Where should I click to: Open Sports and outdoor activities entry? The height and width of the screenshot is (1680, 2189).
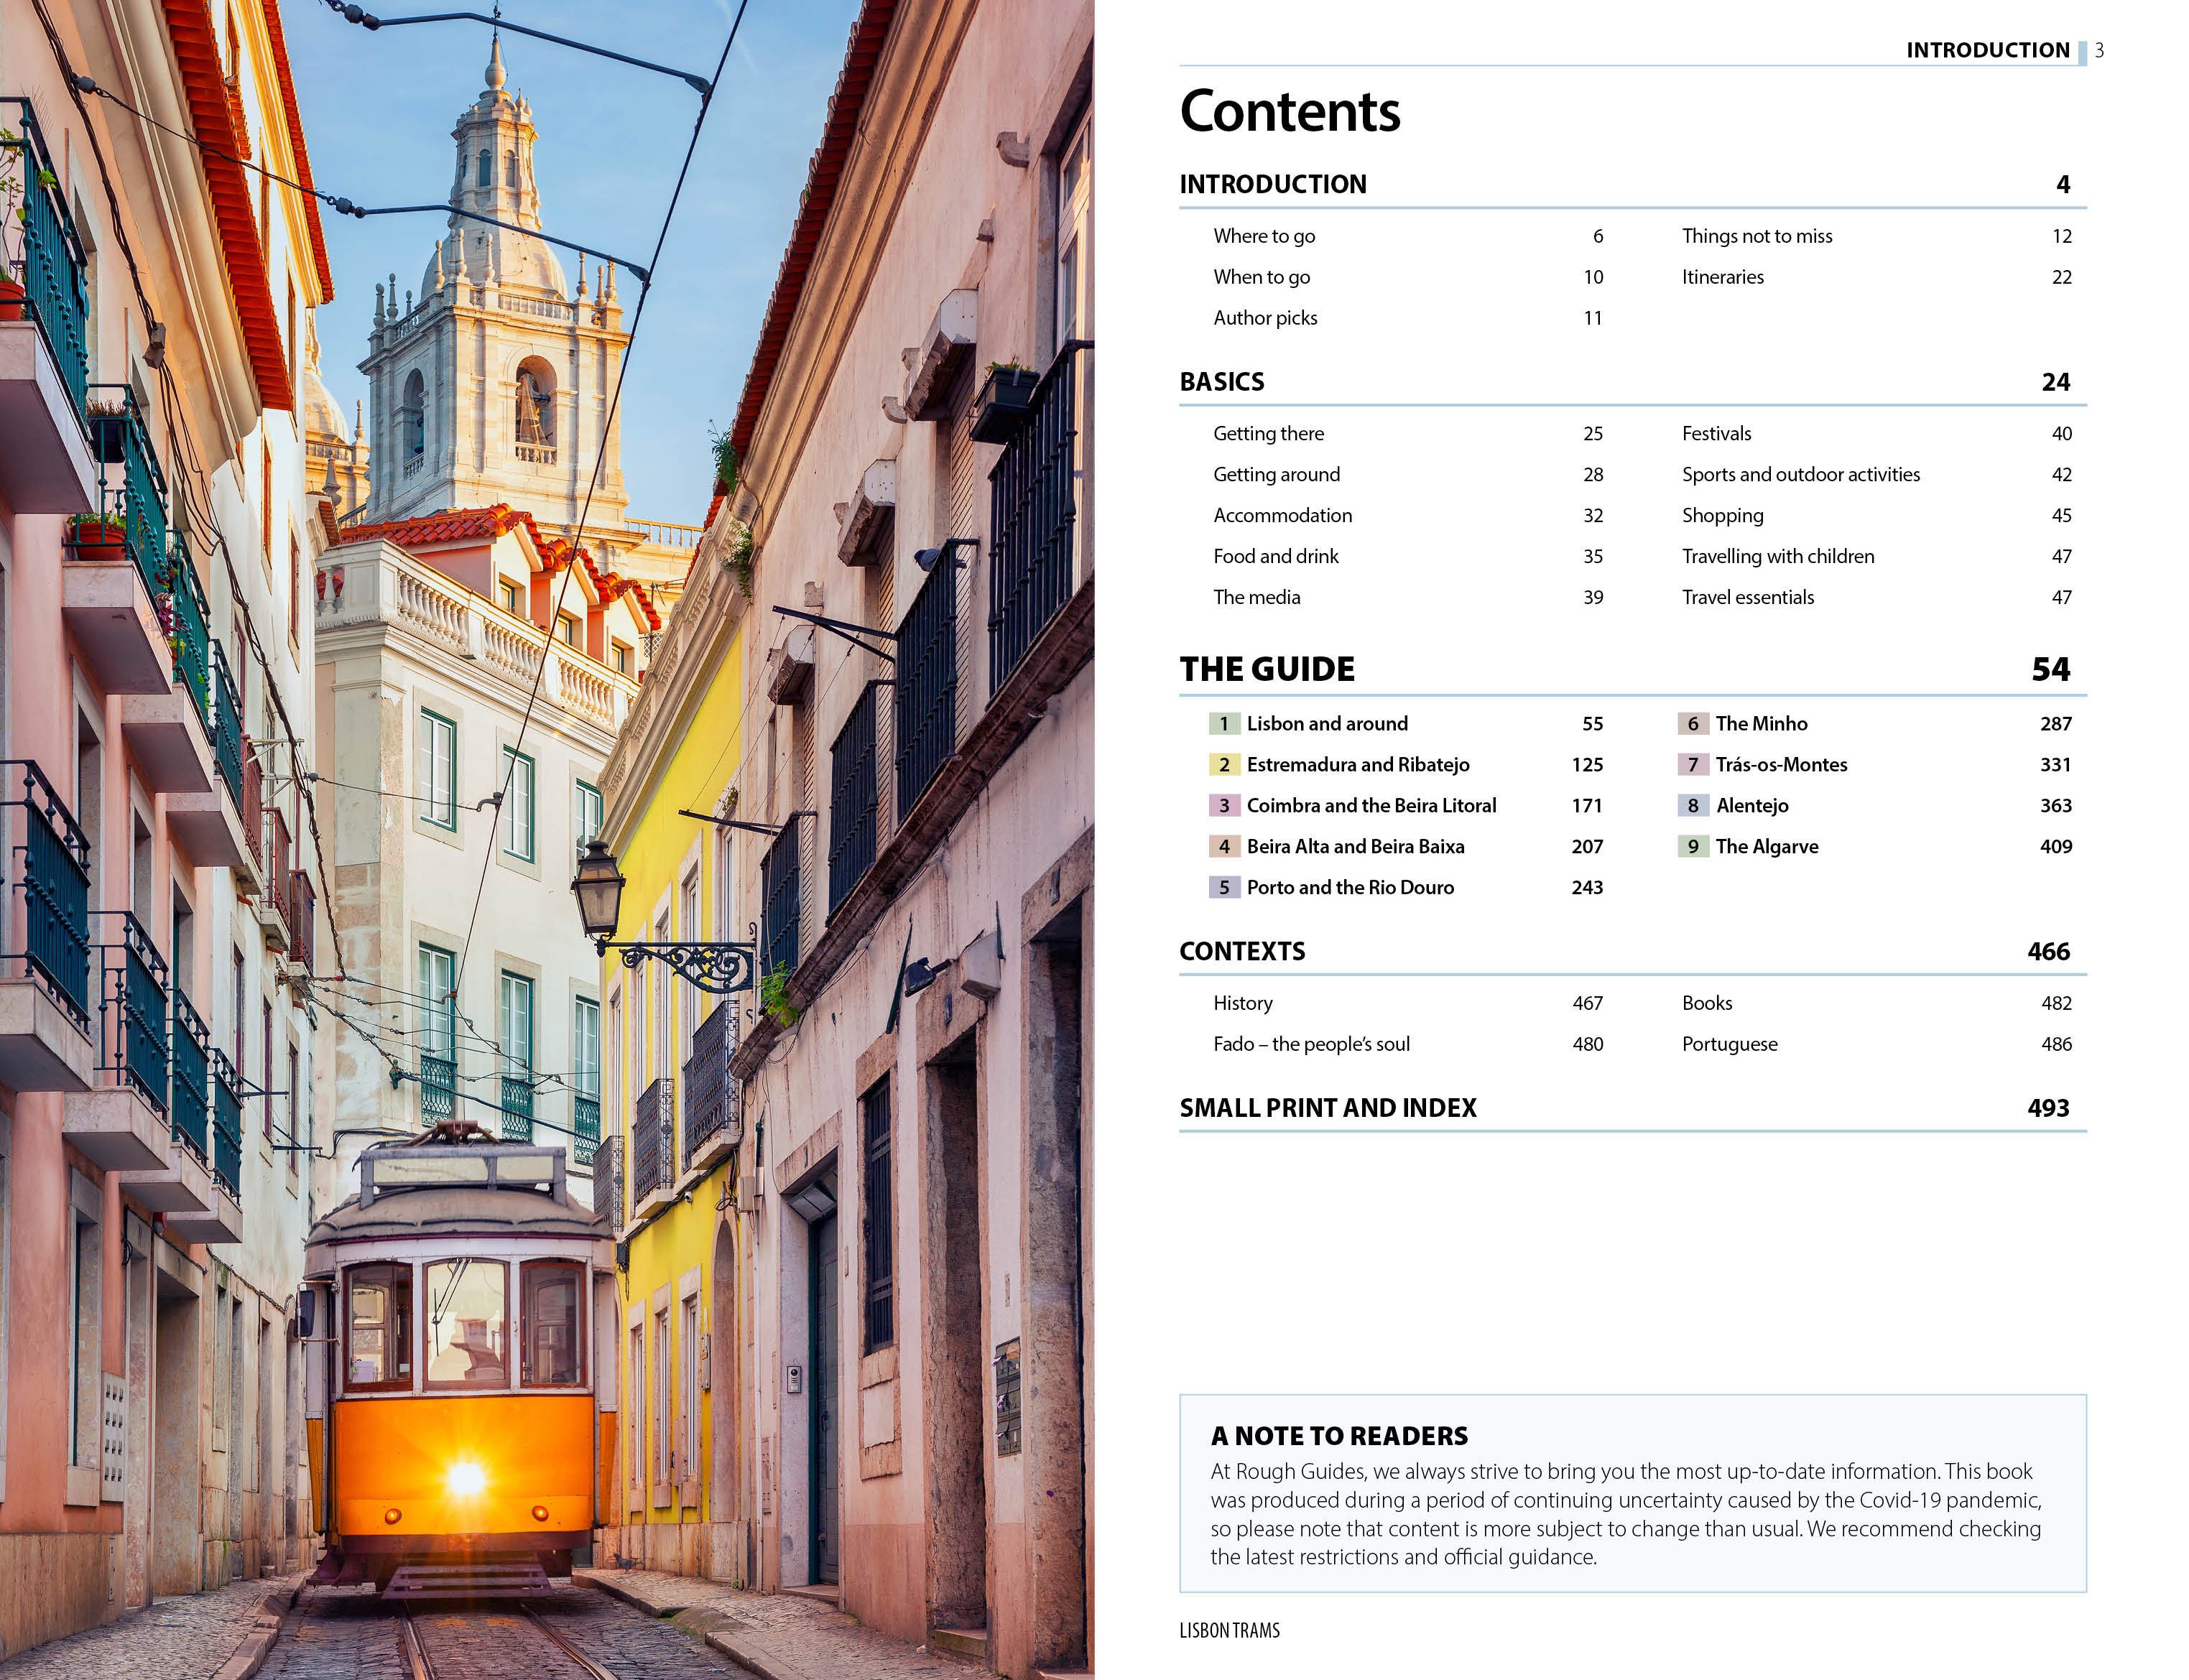pos(1800,474)
